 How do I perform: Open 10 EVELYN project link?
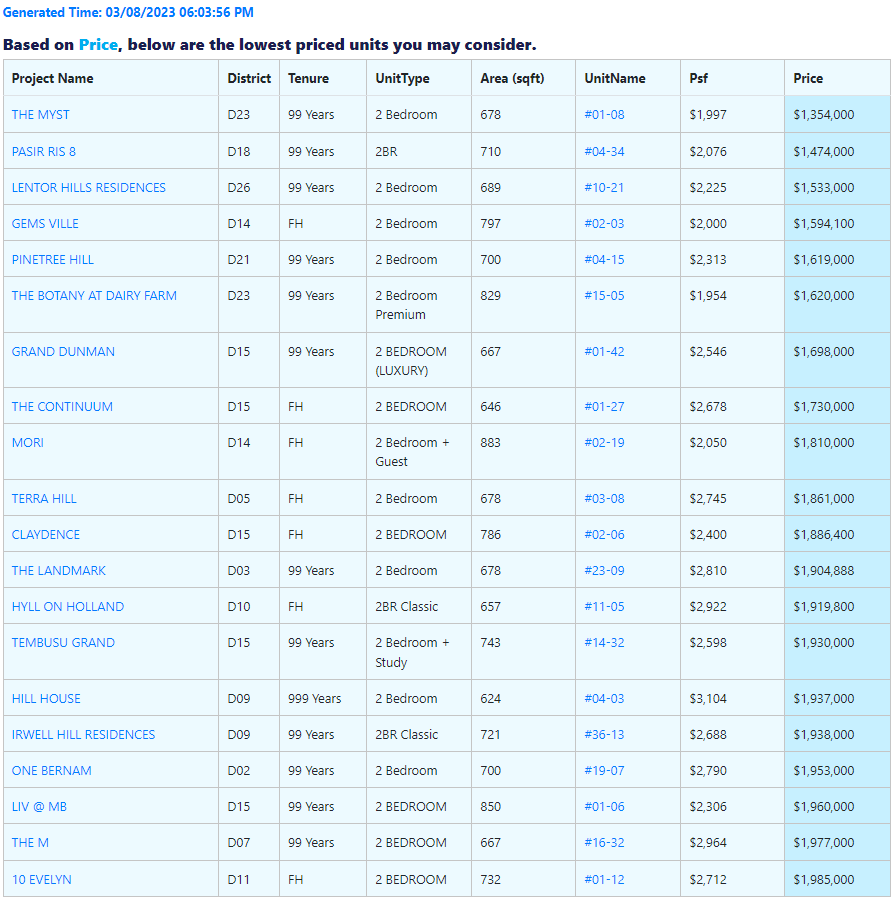pyautogui.click(x=42, y=880)
